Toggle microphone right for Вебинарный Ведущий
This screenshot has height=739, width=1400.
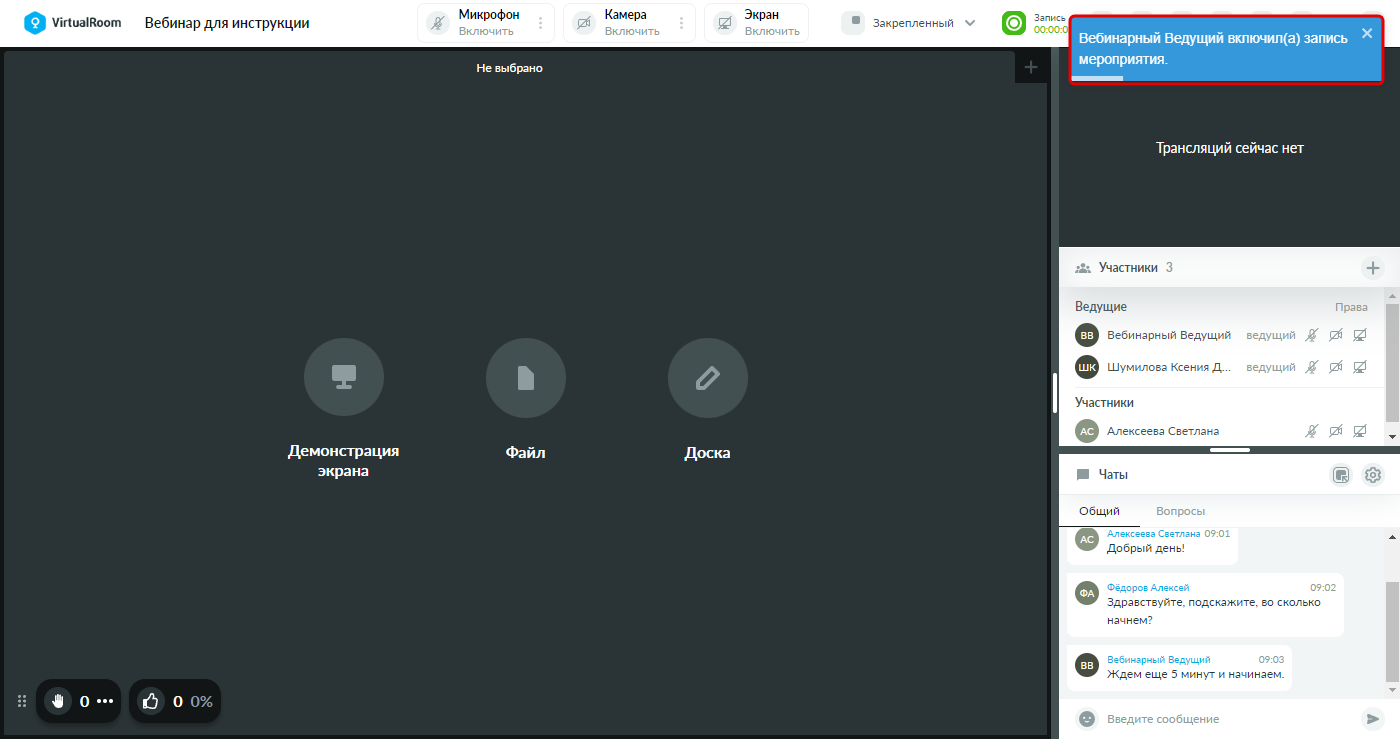[1312, 335]
